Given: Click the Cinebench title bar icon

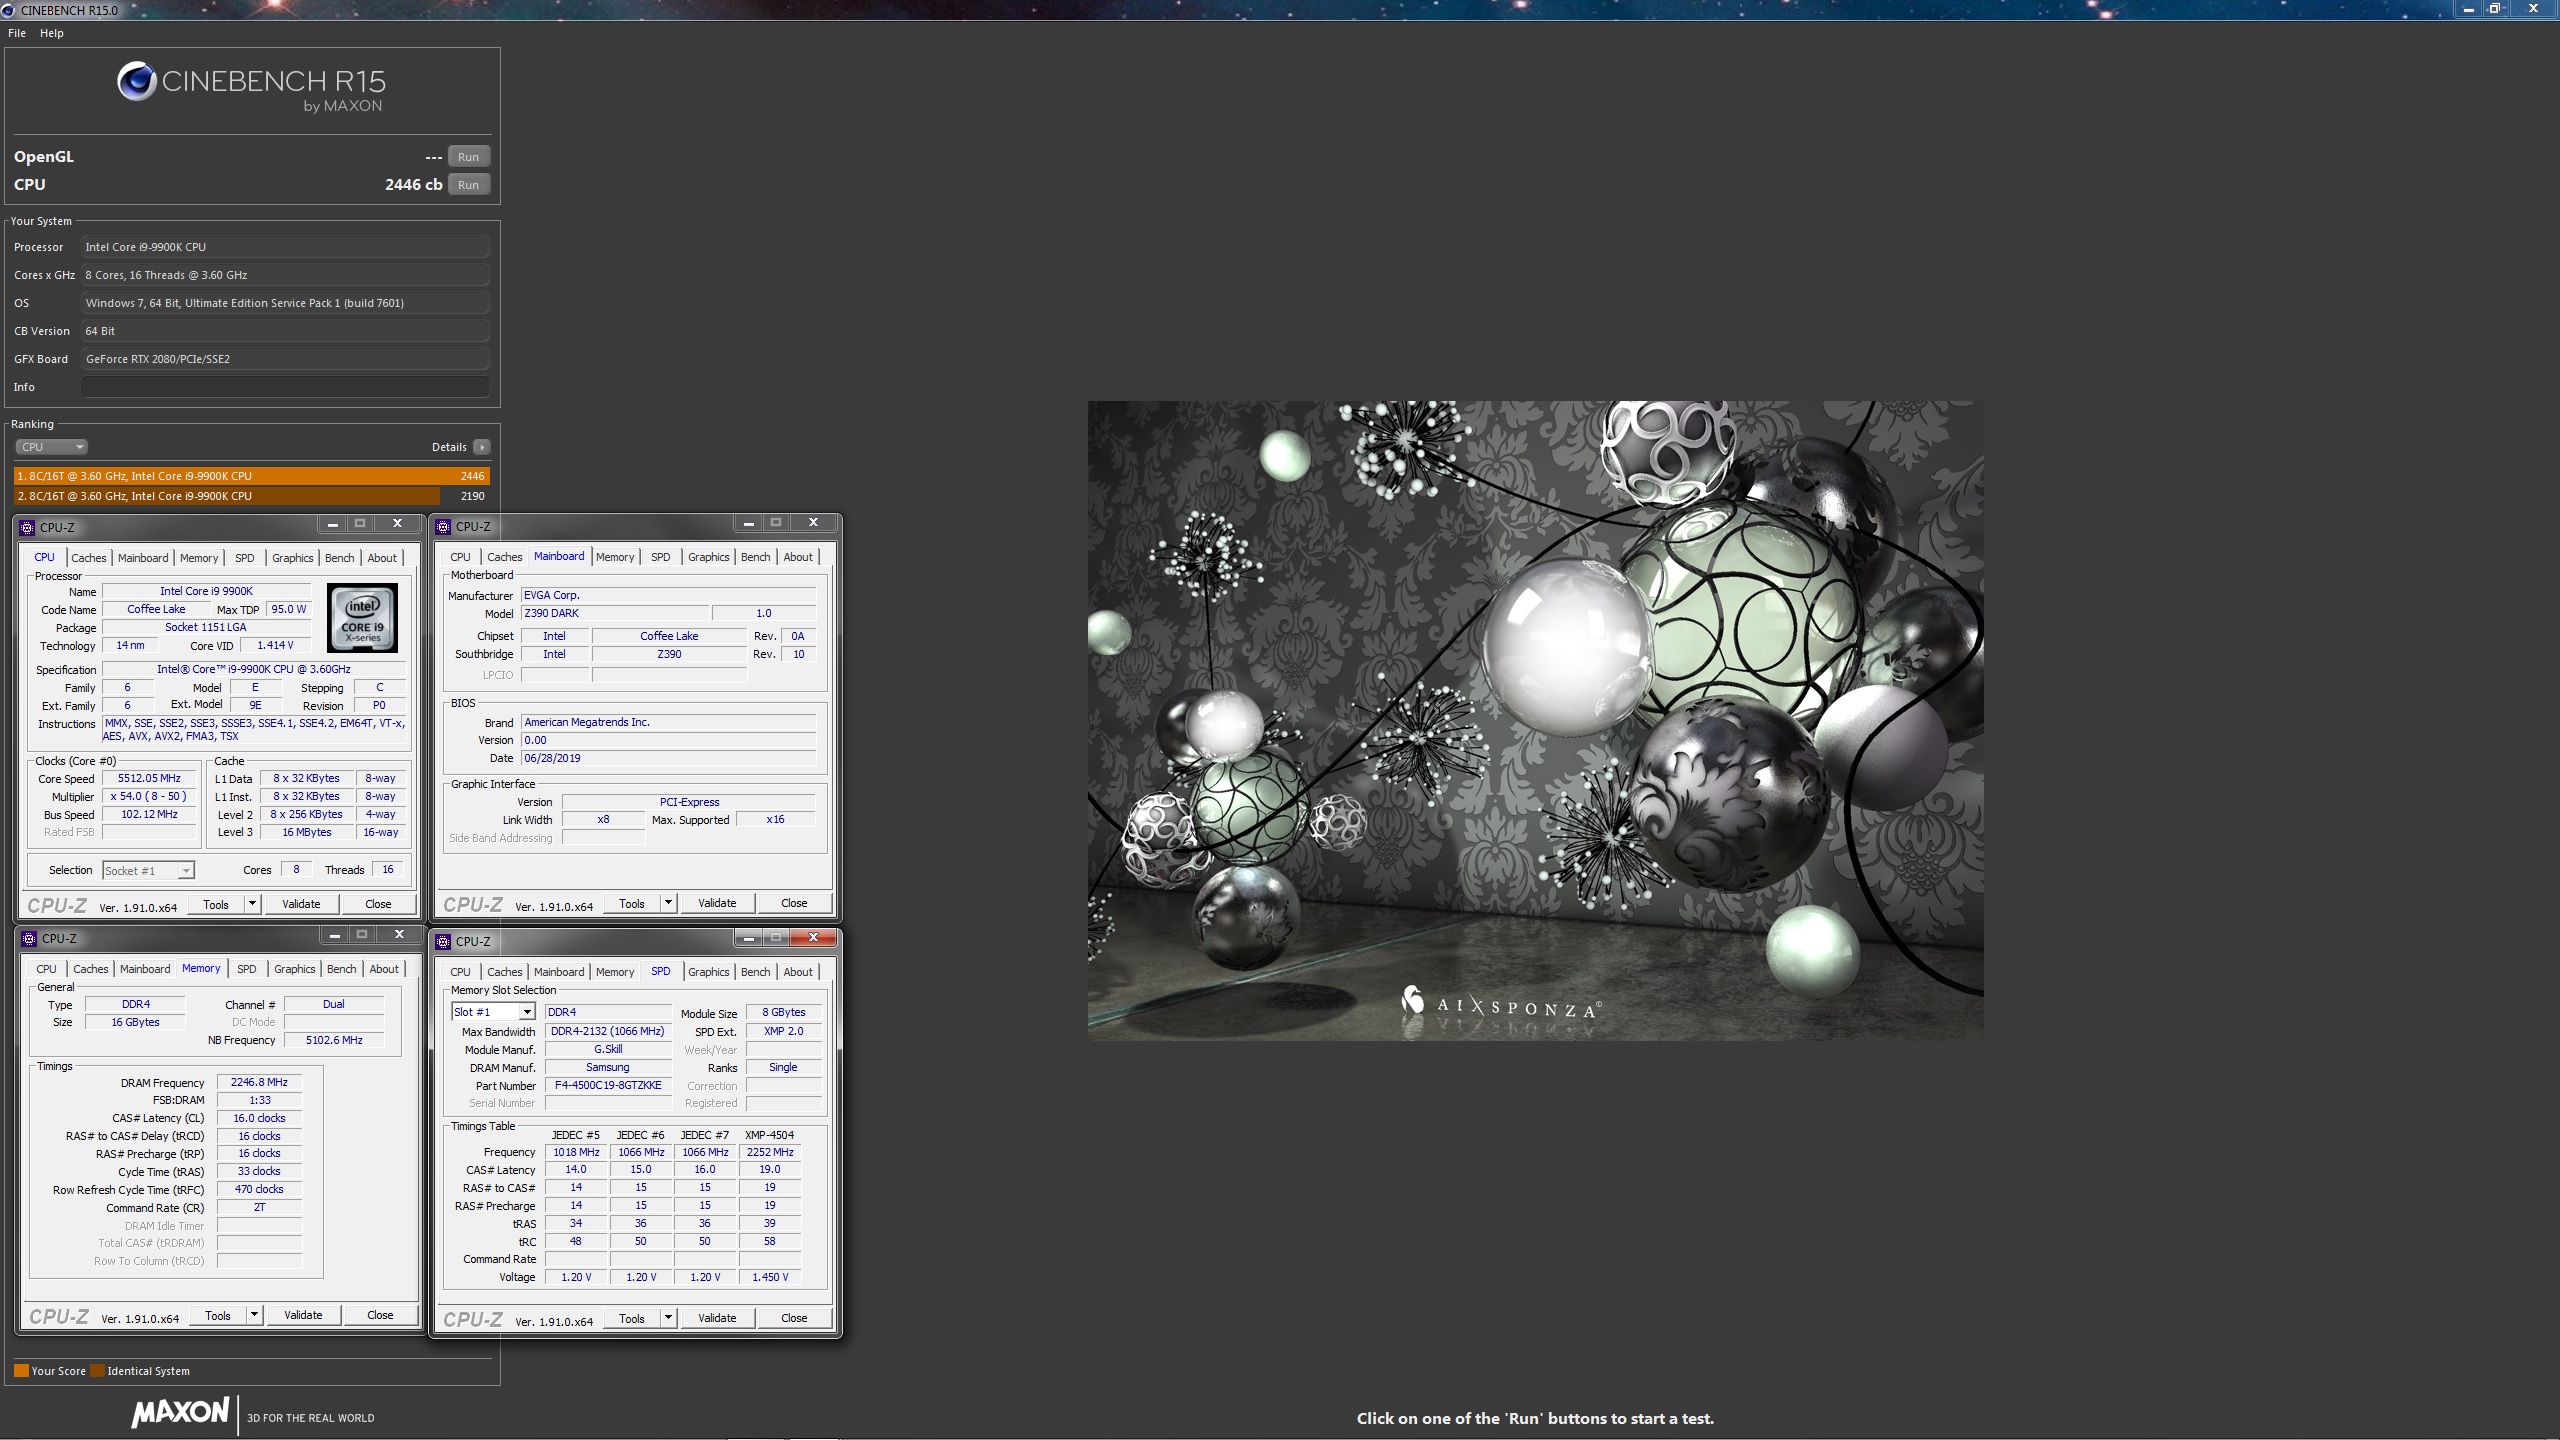Looking at the screenshot, I should [x=9, y=10].
